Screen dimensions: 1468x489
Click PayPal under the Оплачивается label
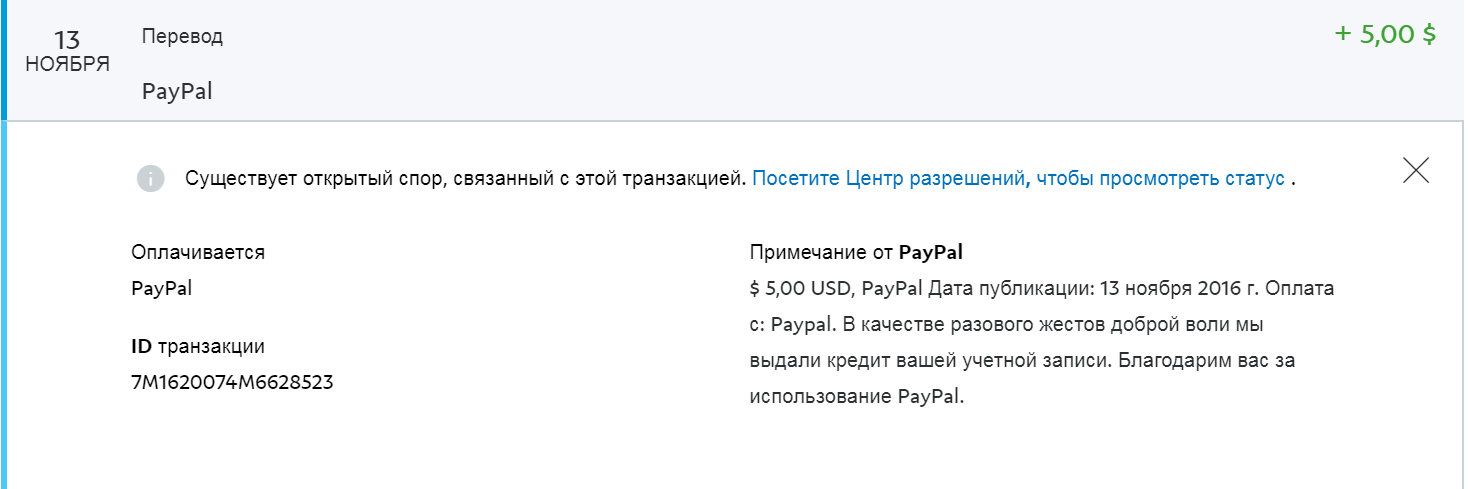[161, 288]
